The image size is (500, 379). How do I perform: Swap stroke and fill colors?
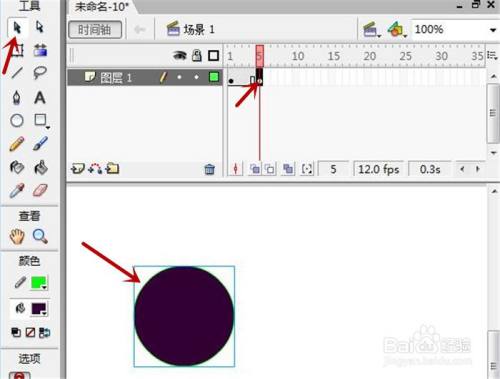point(45,332)
